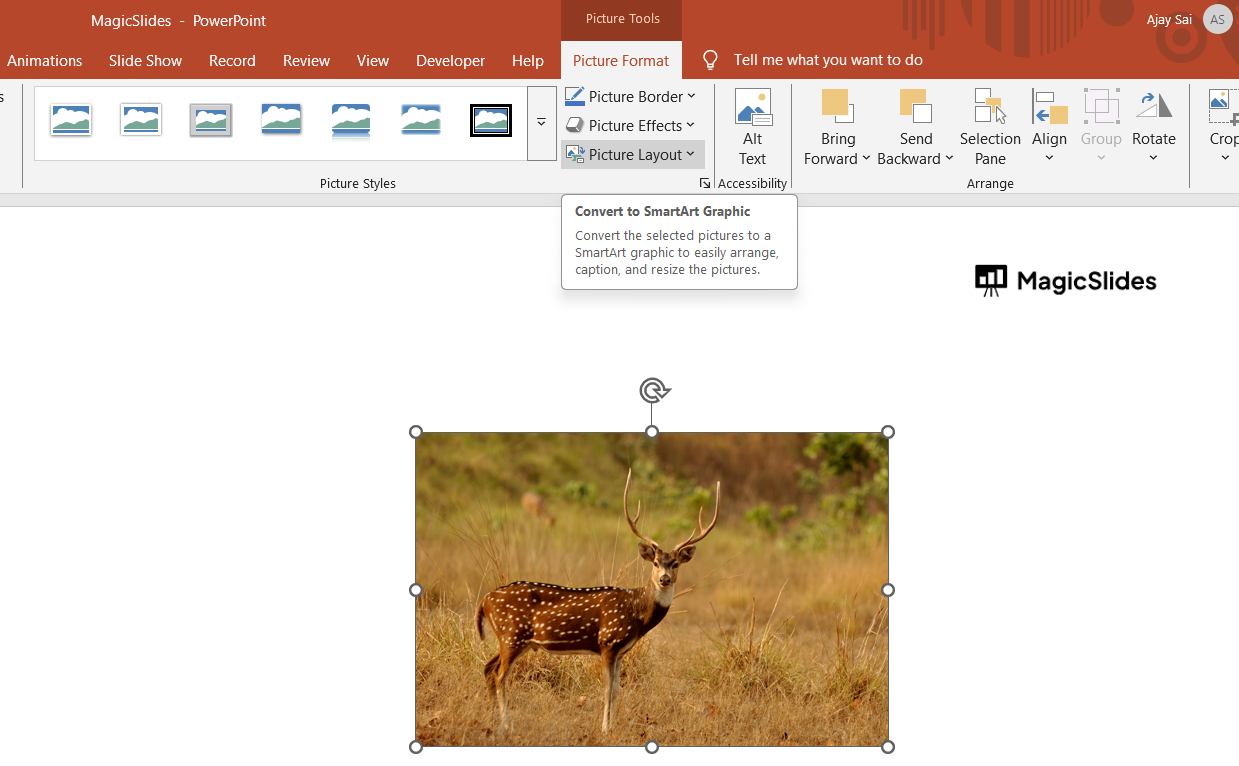Viewport: 1239px width, 766px height.
Task: Click the rotation handle above the deer picture
Action: click(x=653, y=390)
